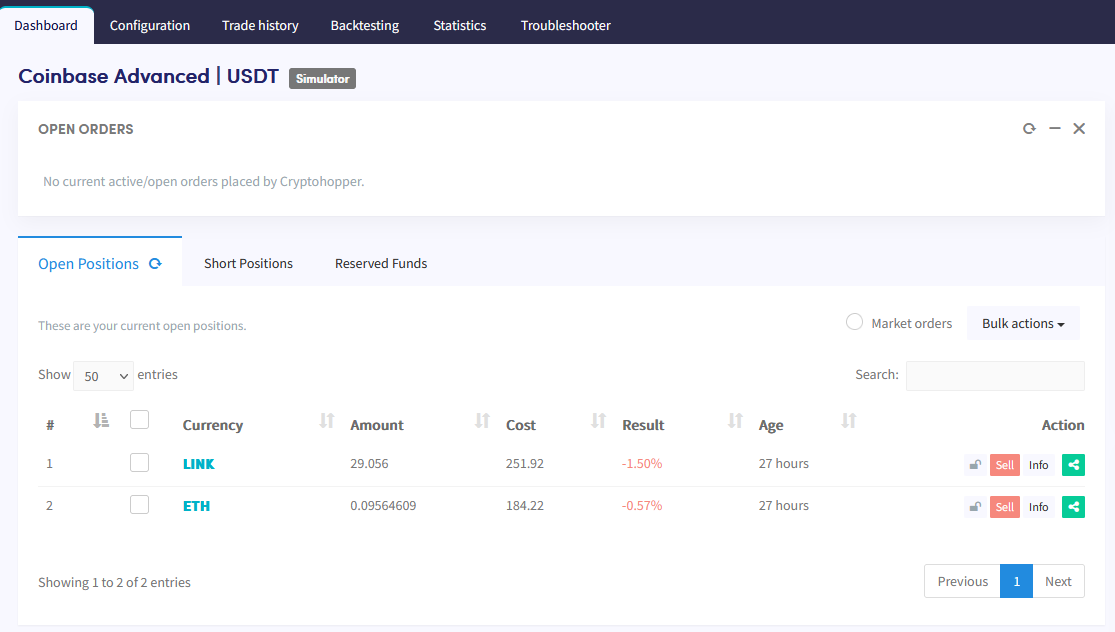The image size is (1115, 632).
Task: Select all positions checkbox in header
Action: tap(139, 419)
